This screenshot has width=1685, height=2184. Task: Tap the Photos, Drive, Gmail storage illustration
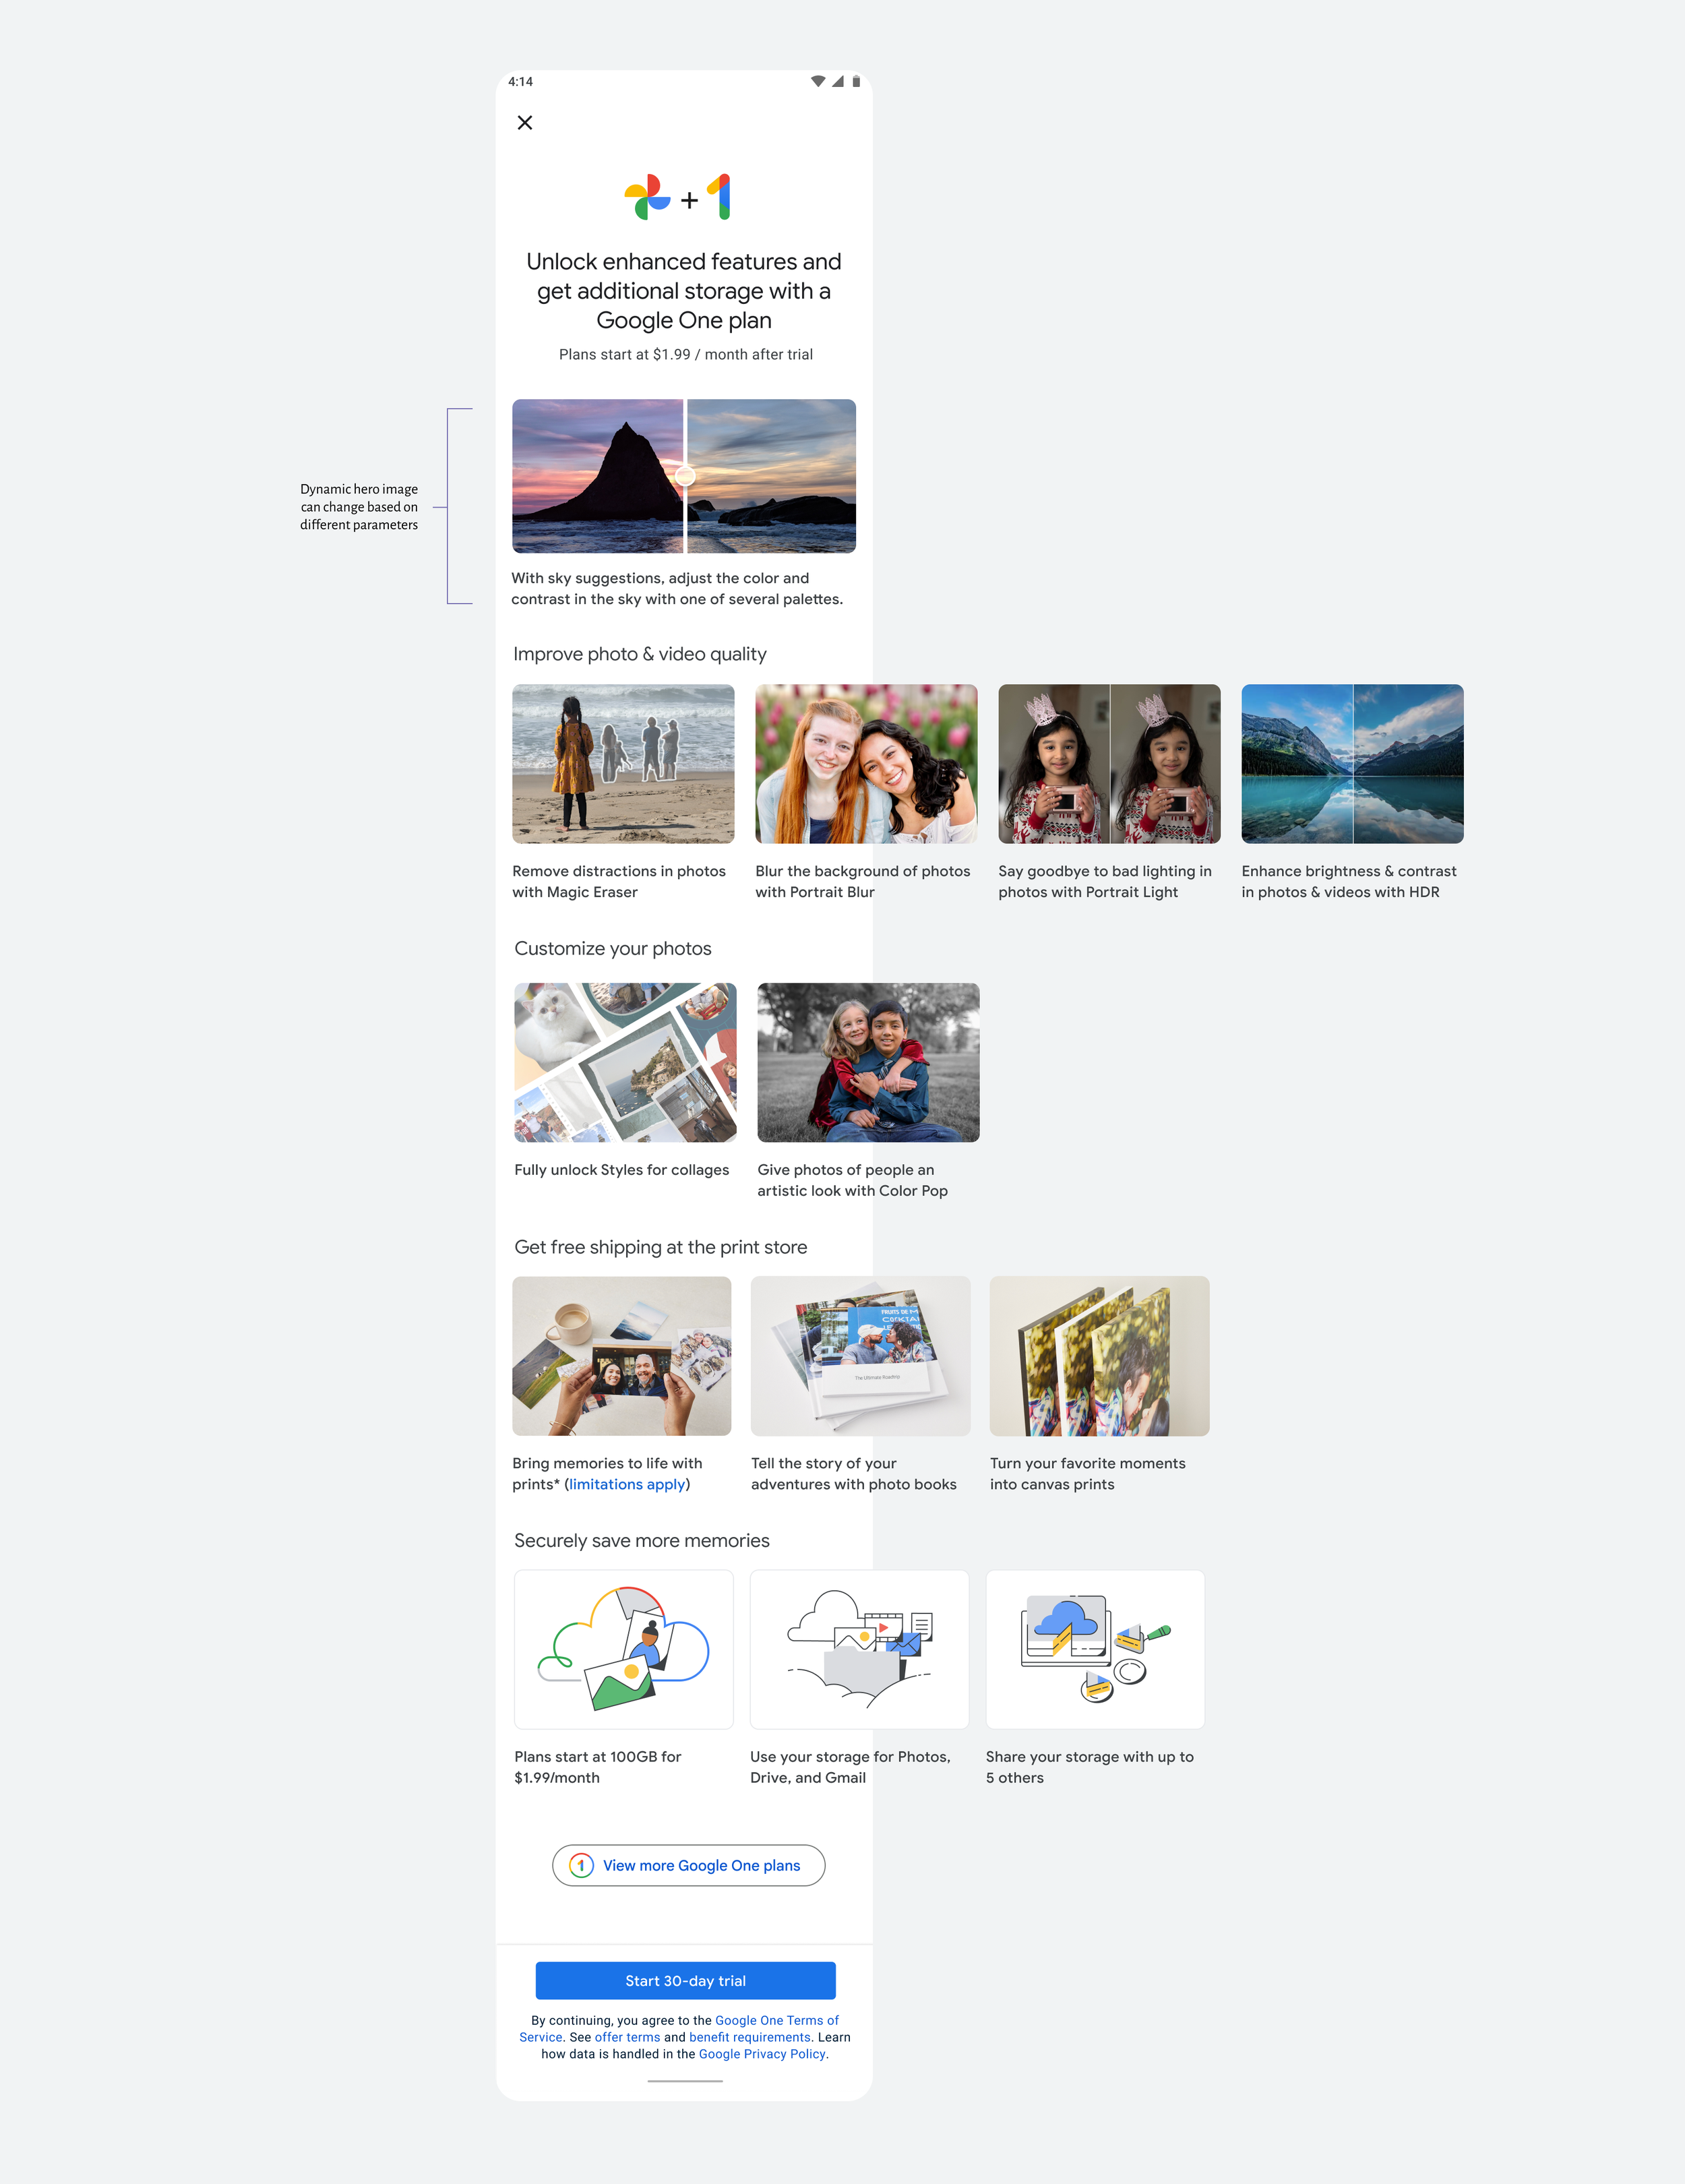click(859, 1649)
